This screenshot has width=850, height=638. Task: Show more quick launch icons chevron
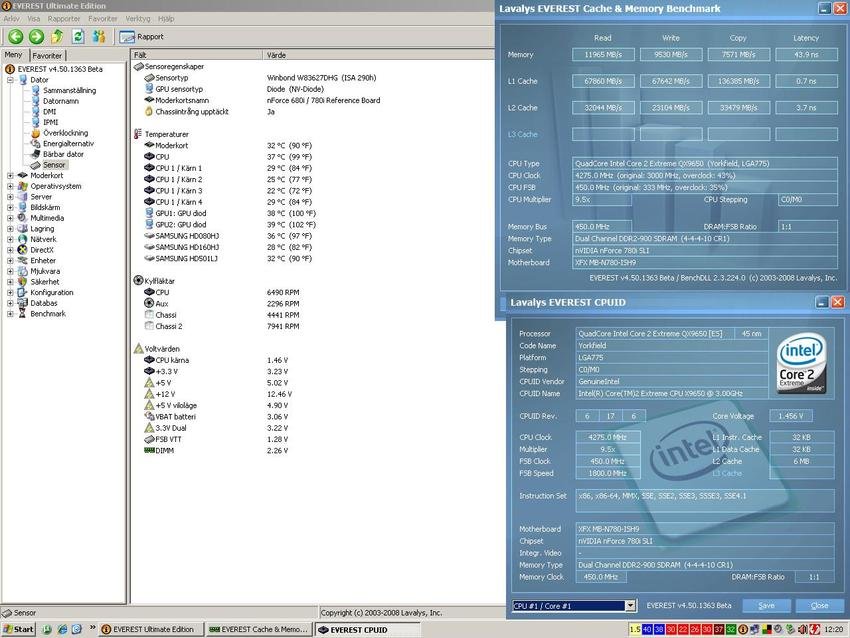pos(92,628)
